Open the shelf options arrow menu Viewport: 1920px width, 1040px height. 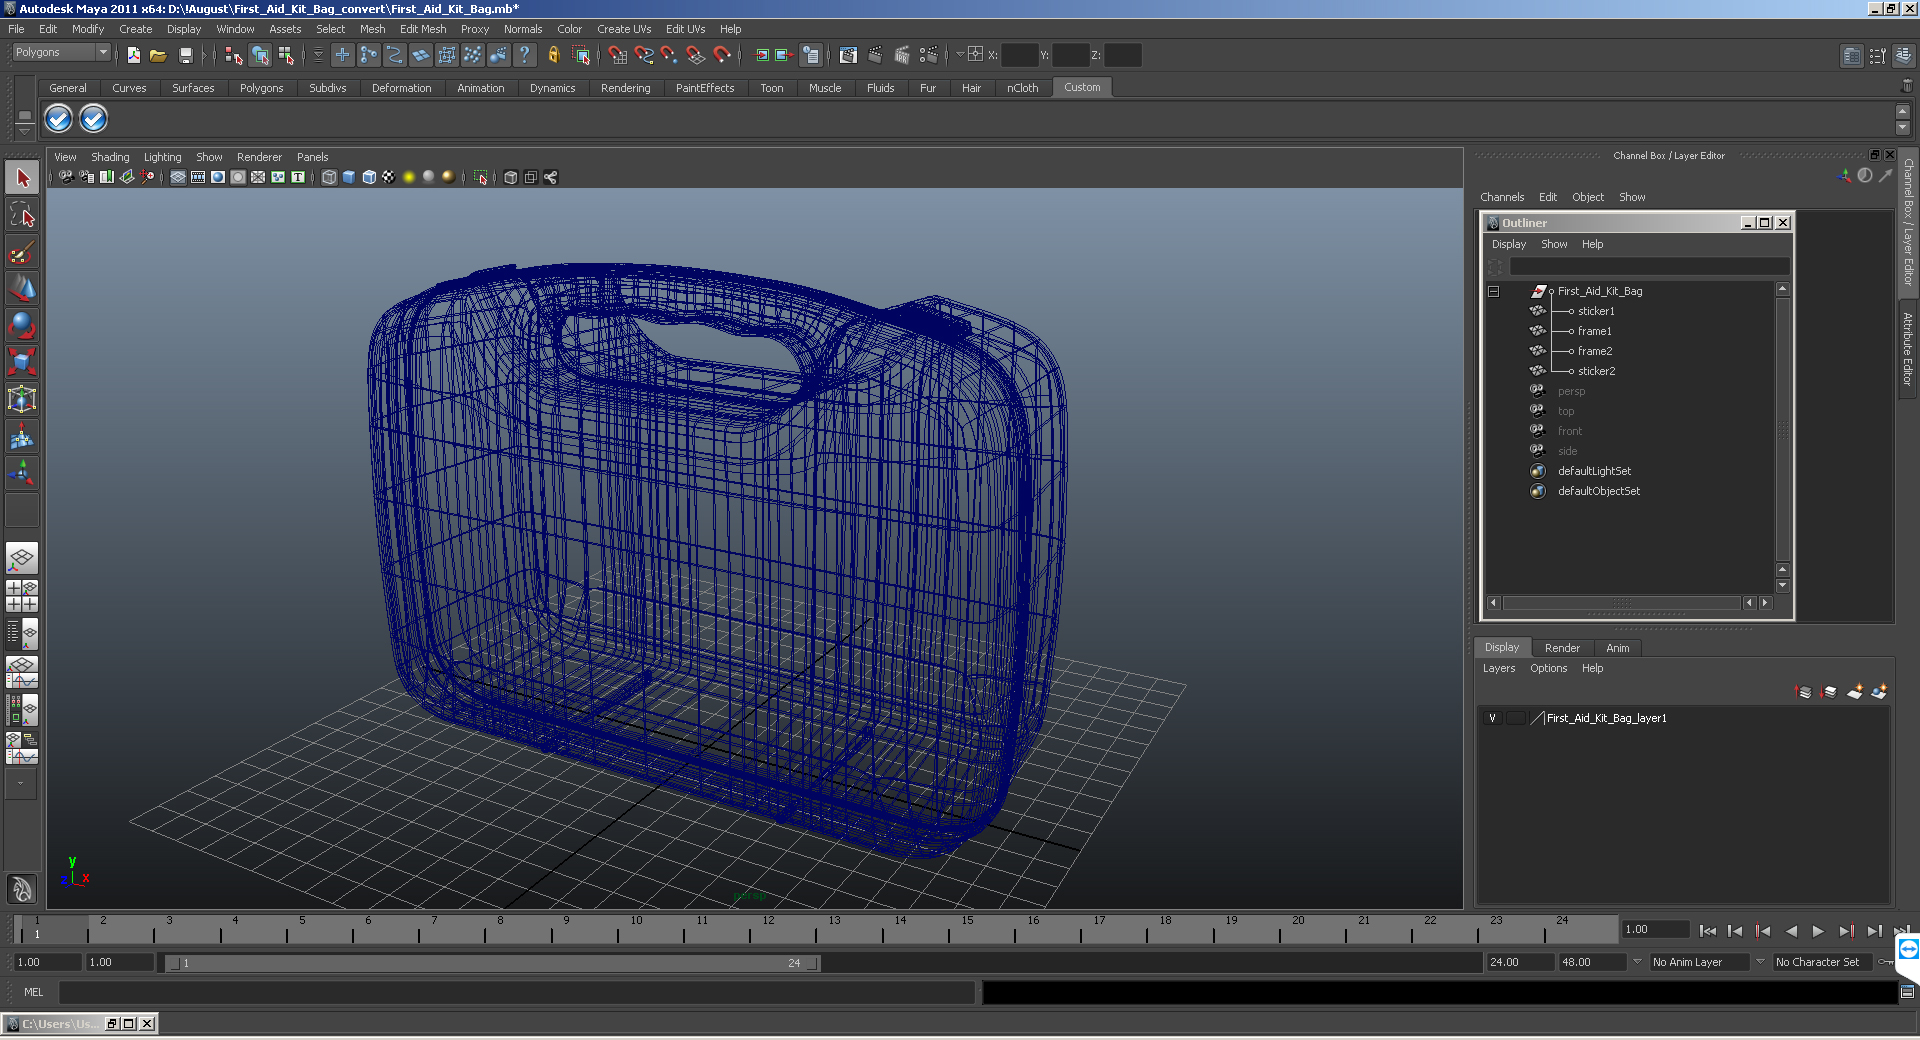pos(25,130)
